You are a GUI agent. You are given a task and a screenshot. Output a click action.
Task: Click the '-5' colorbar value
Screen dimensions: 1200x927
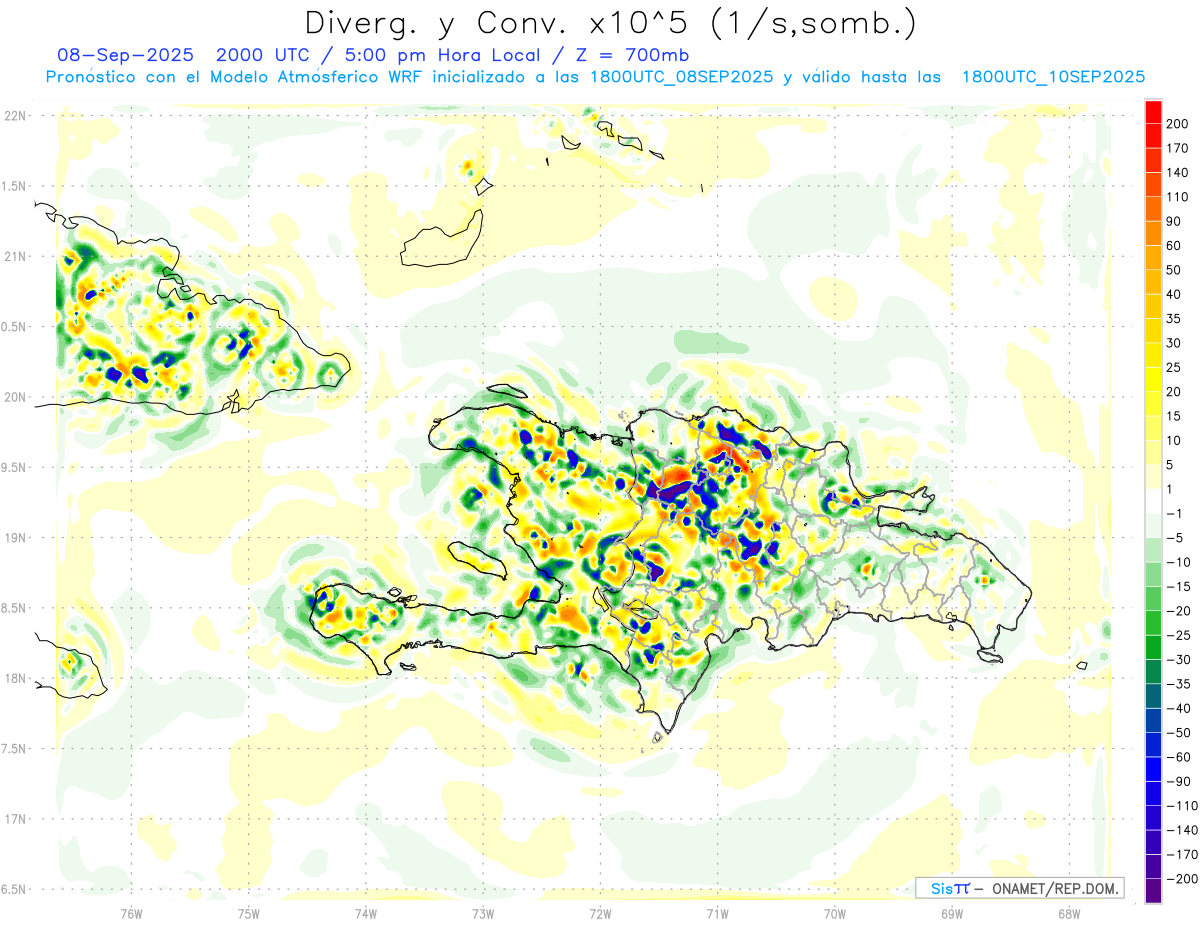1176,538
